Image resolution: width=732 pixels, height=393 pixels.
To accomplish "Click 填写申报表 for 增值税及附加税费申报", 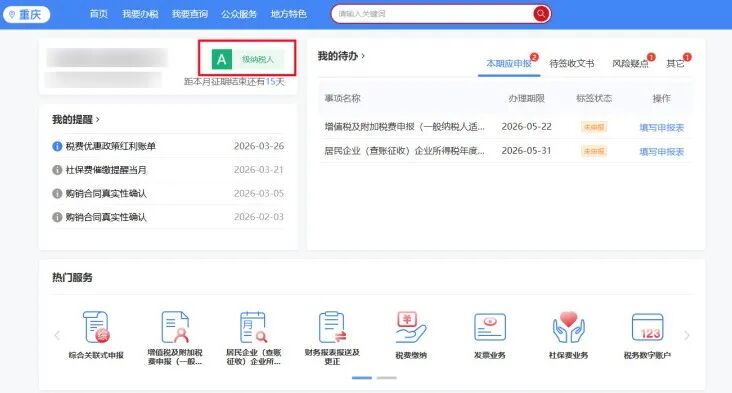I will click(662, 127).
